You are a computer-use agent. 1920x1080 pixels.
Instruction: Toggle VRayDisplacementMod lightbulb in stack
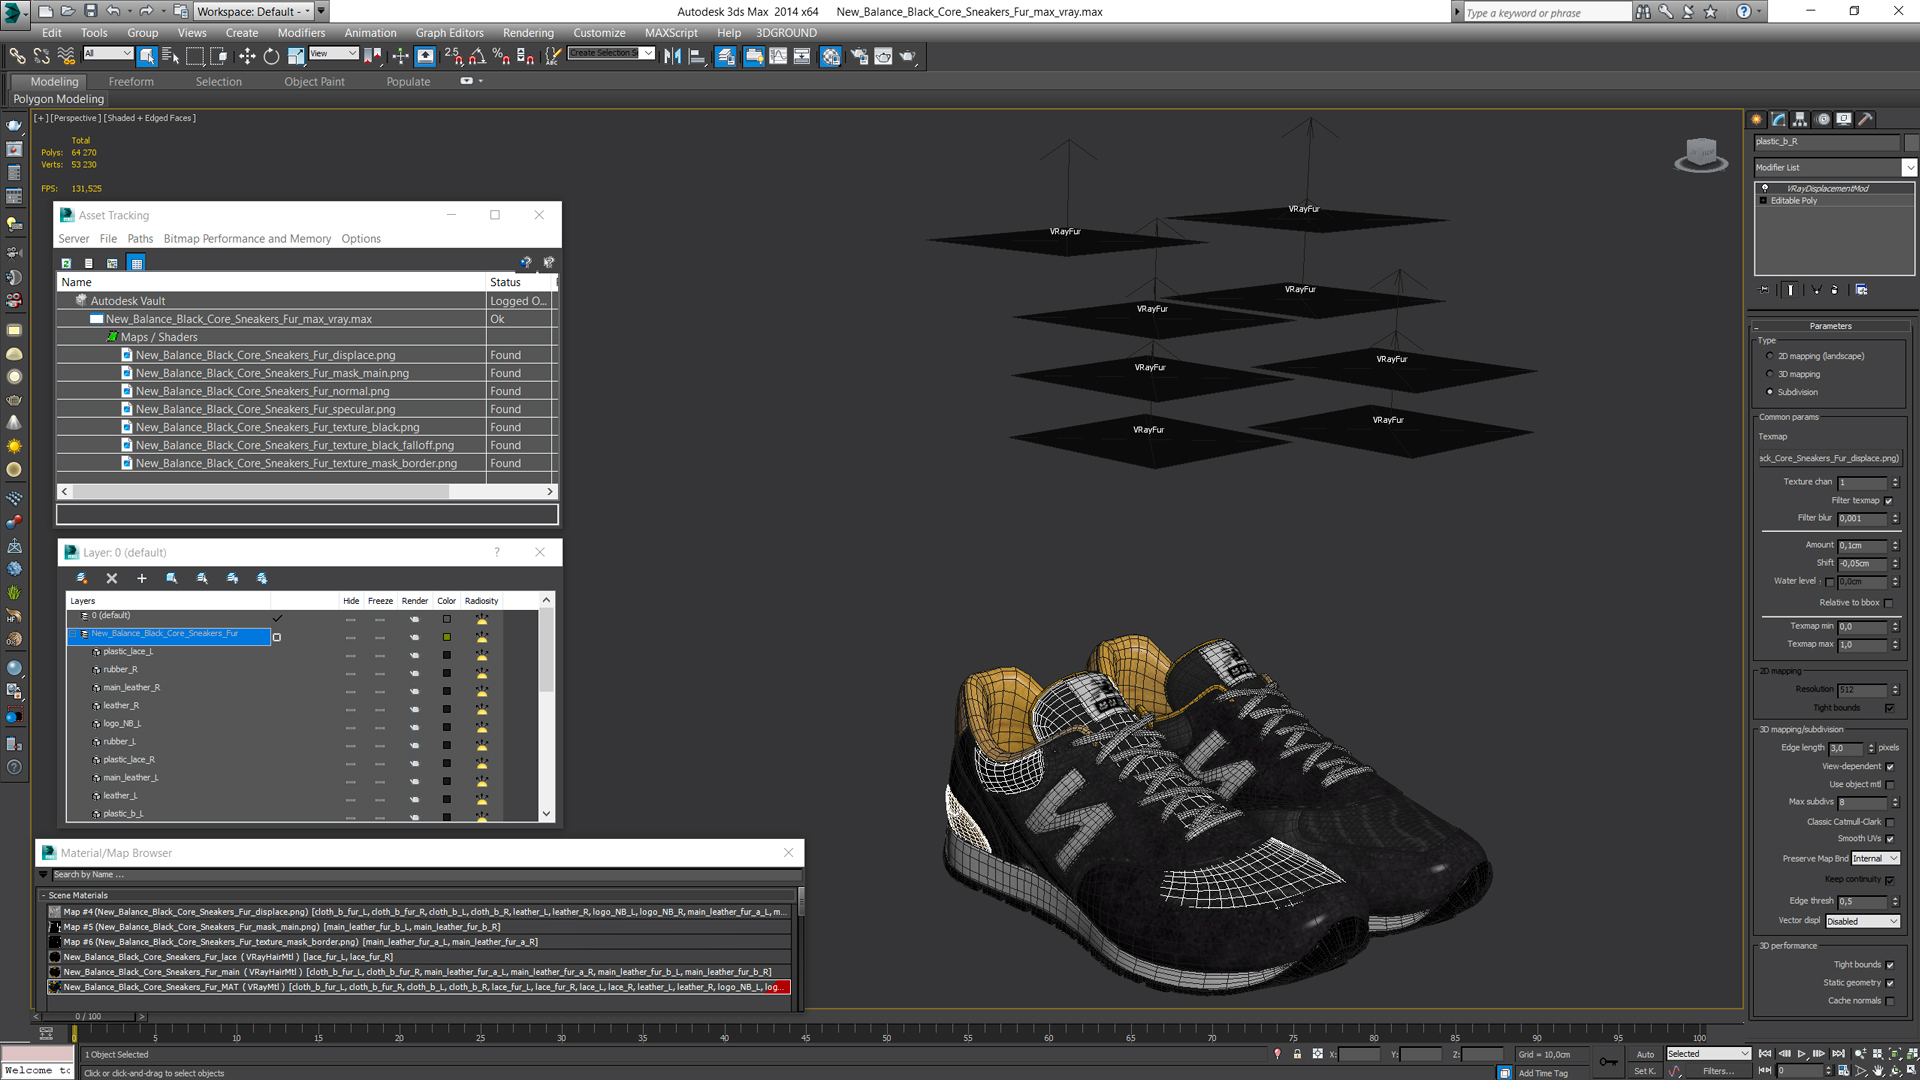coord(1765,188)
